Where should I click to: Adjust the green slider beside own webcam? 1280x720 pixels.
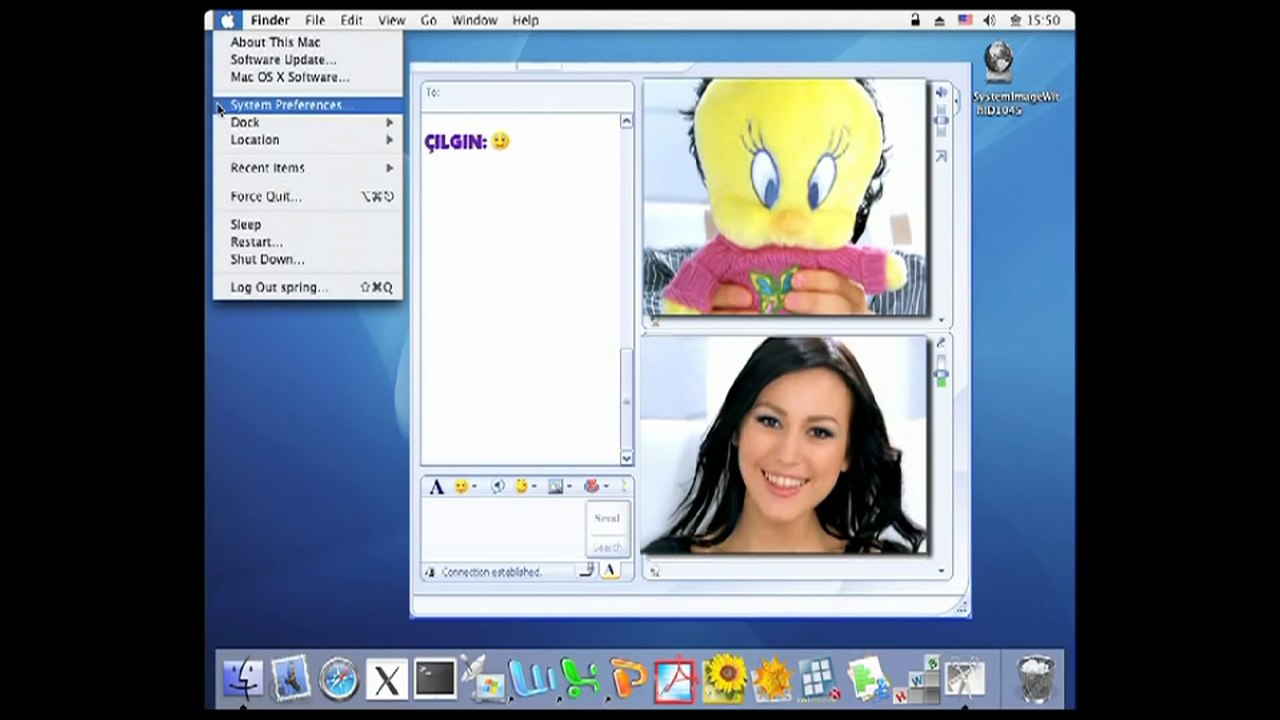pos(941,376)
